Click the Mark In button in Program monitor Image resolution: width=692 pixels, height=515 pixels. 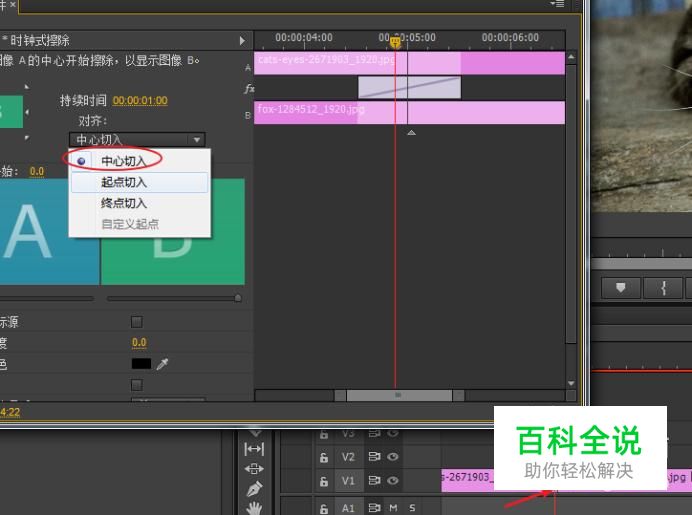(663, 288)
